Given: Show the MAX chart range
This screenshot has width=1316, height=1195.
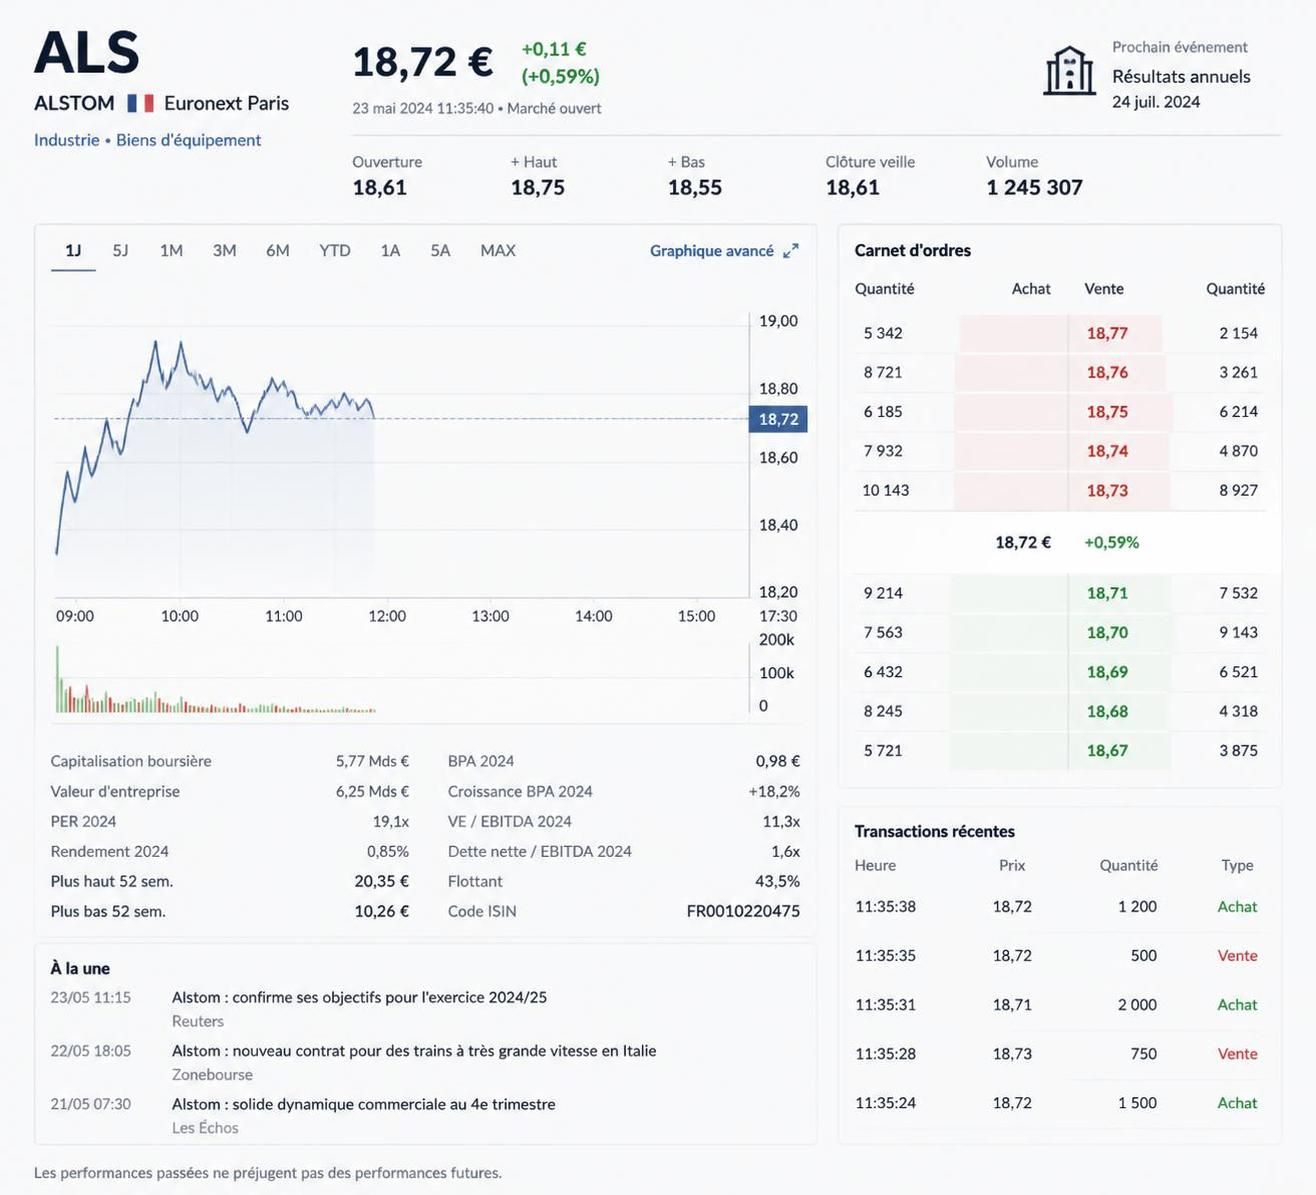Looking at the screenshot, I should pyautogui.click(x=497, y=250).
